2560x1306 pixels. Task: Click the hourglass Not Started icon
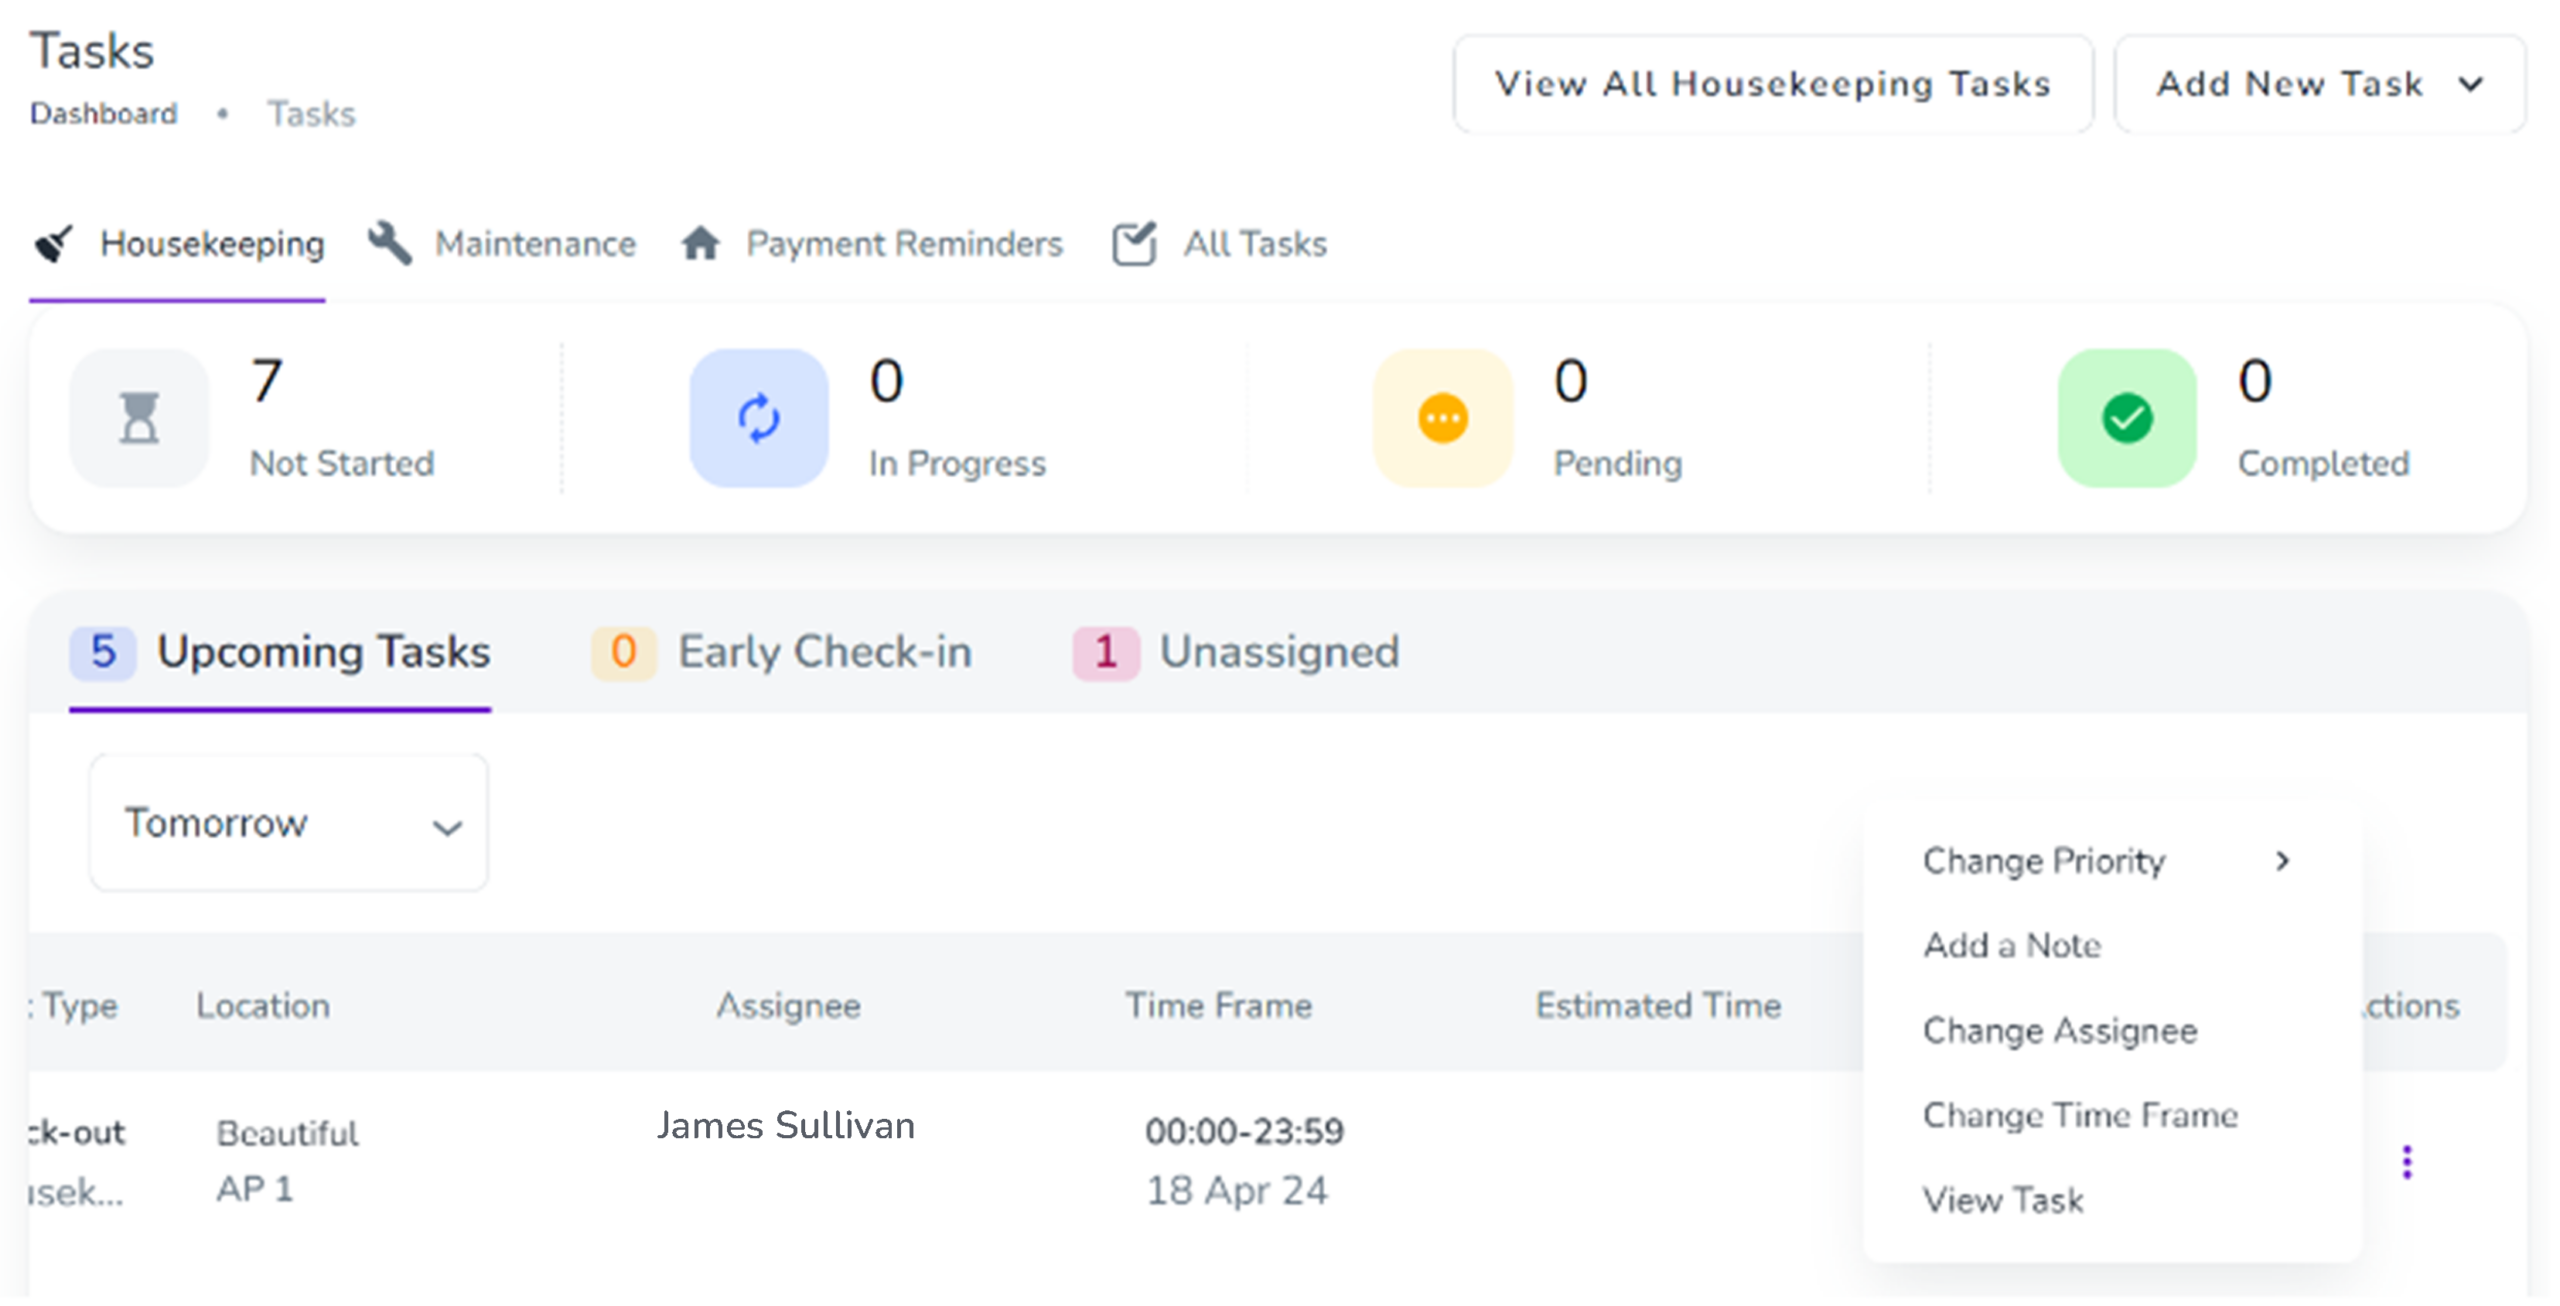tap(139, 418)
